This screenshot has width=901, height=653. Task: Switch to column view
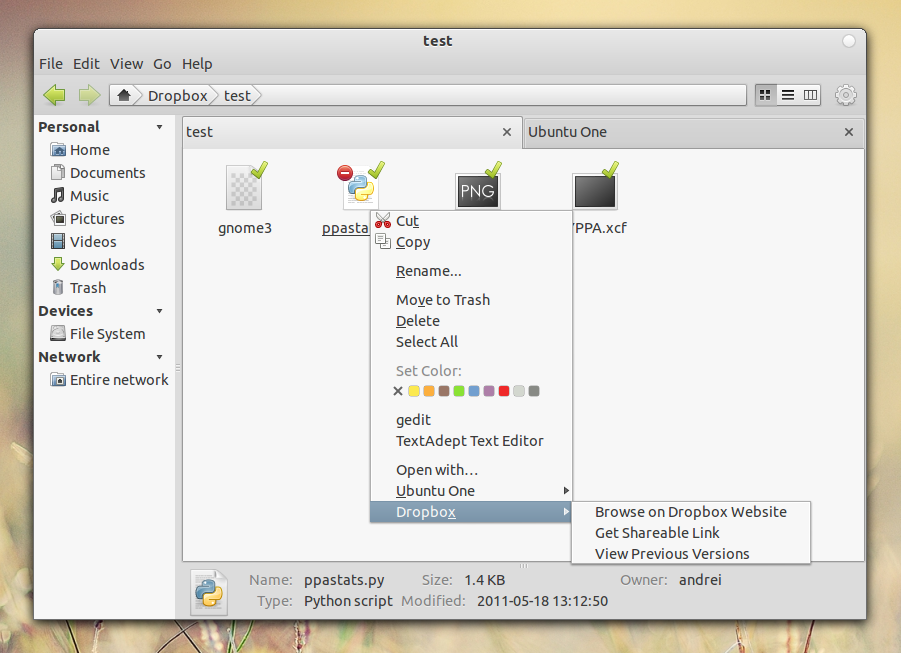point(810,95)
